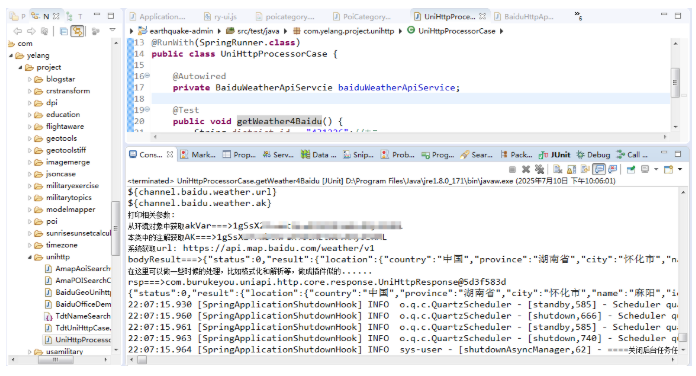Toggle show console when standard out changes

click(599, 169)
